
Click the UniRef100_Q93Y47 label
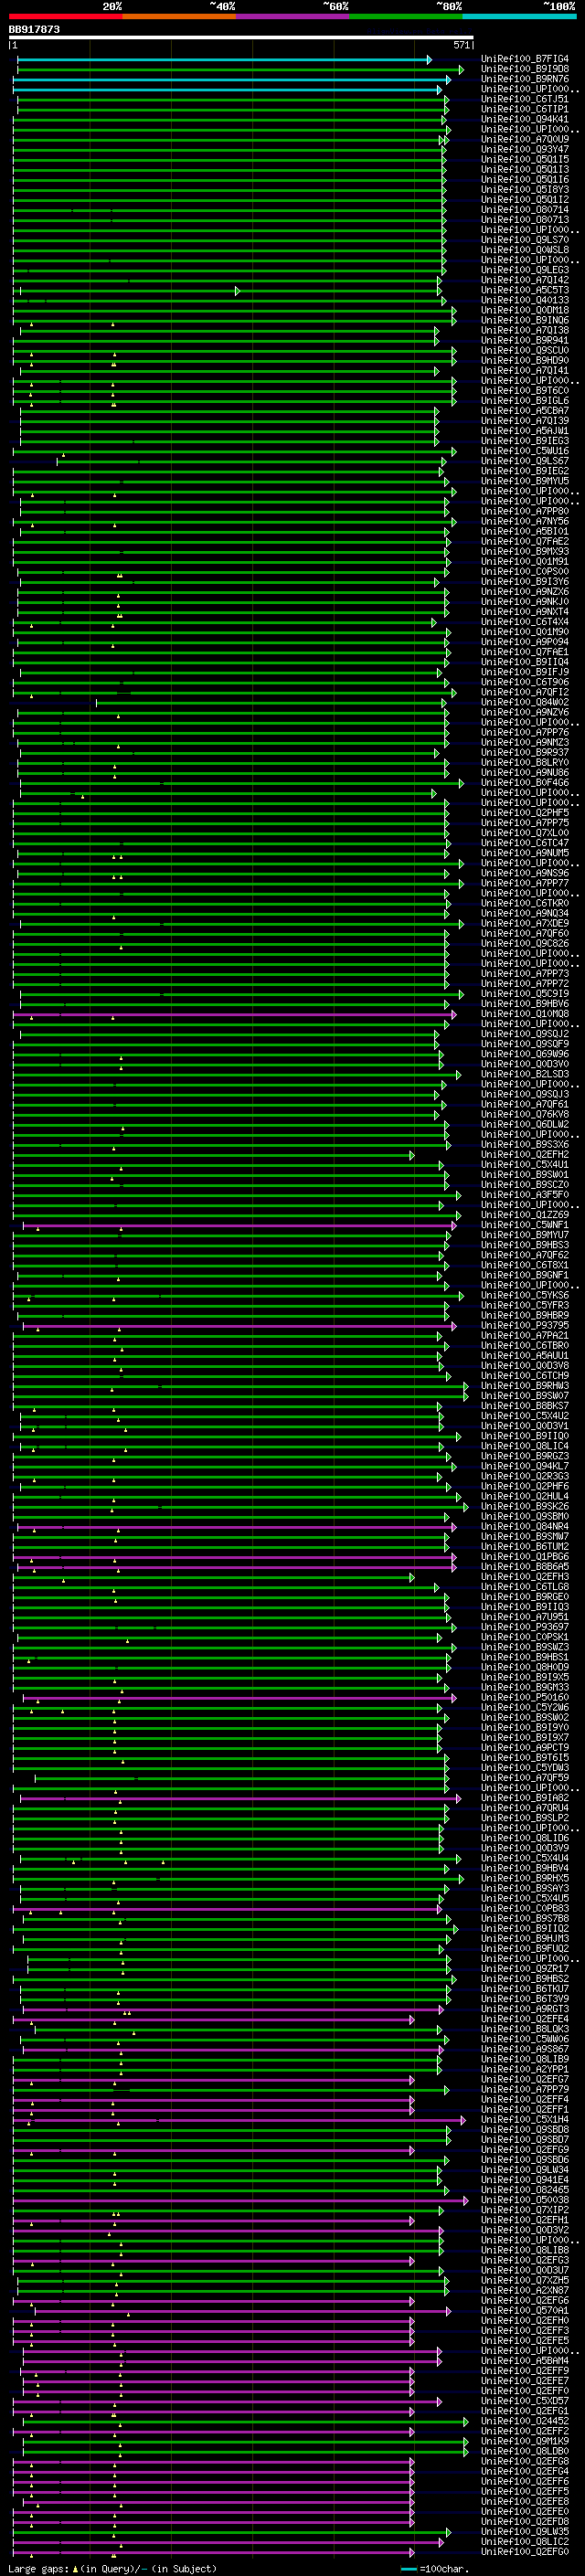pyautogui.click(x=525, y=150)
